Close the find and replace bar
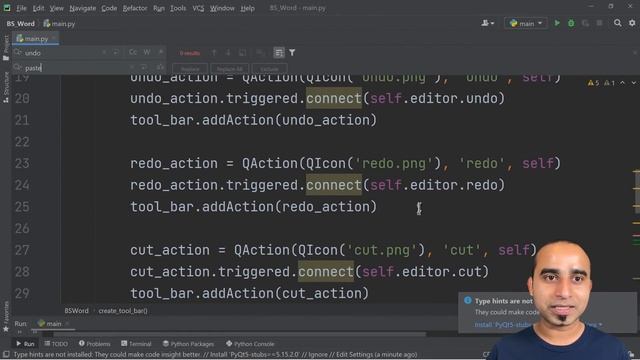The image size is (640, 360). tap(635, 53)
